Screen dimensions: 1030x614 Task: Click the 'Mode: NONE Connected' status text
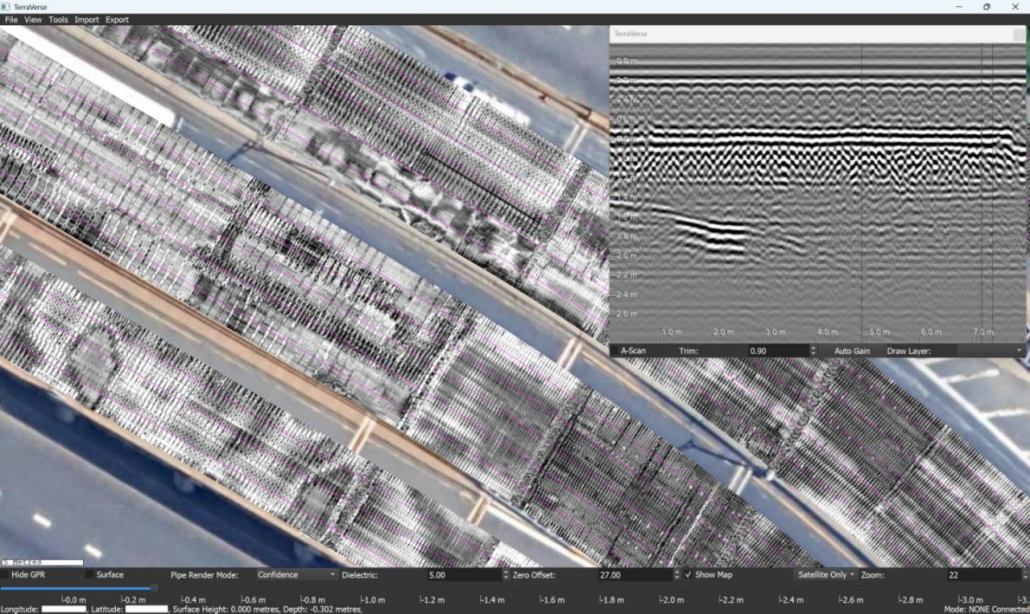click(x=986, y=609)
